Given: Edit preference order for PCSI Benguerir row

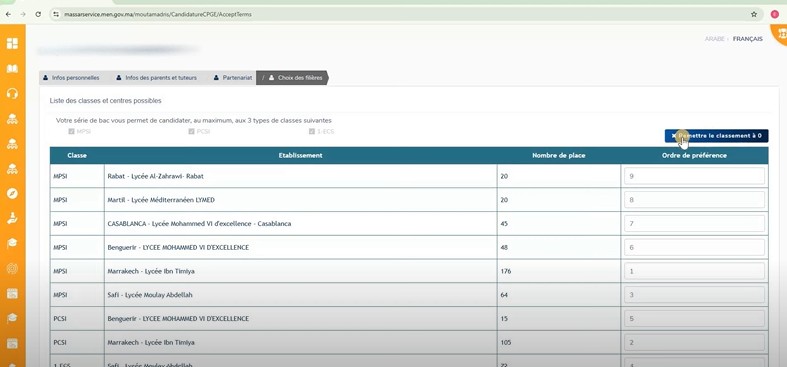Looking at the screenshot, I should (x=694, y=319).
